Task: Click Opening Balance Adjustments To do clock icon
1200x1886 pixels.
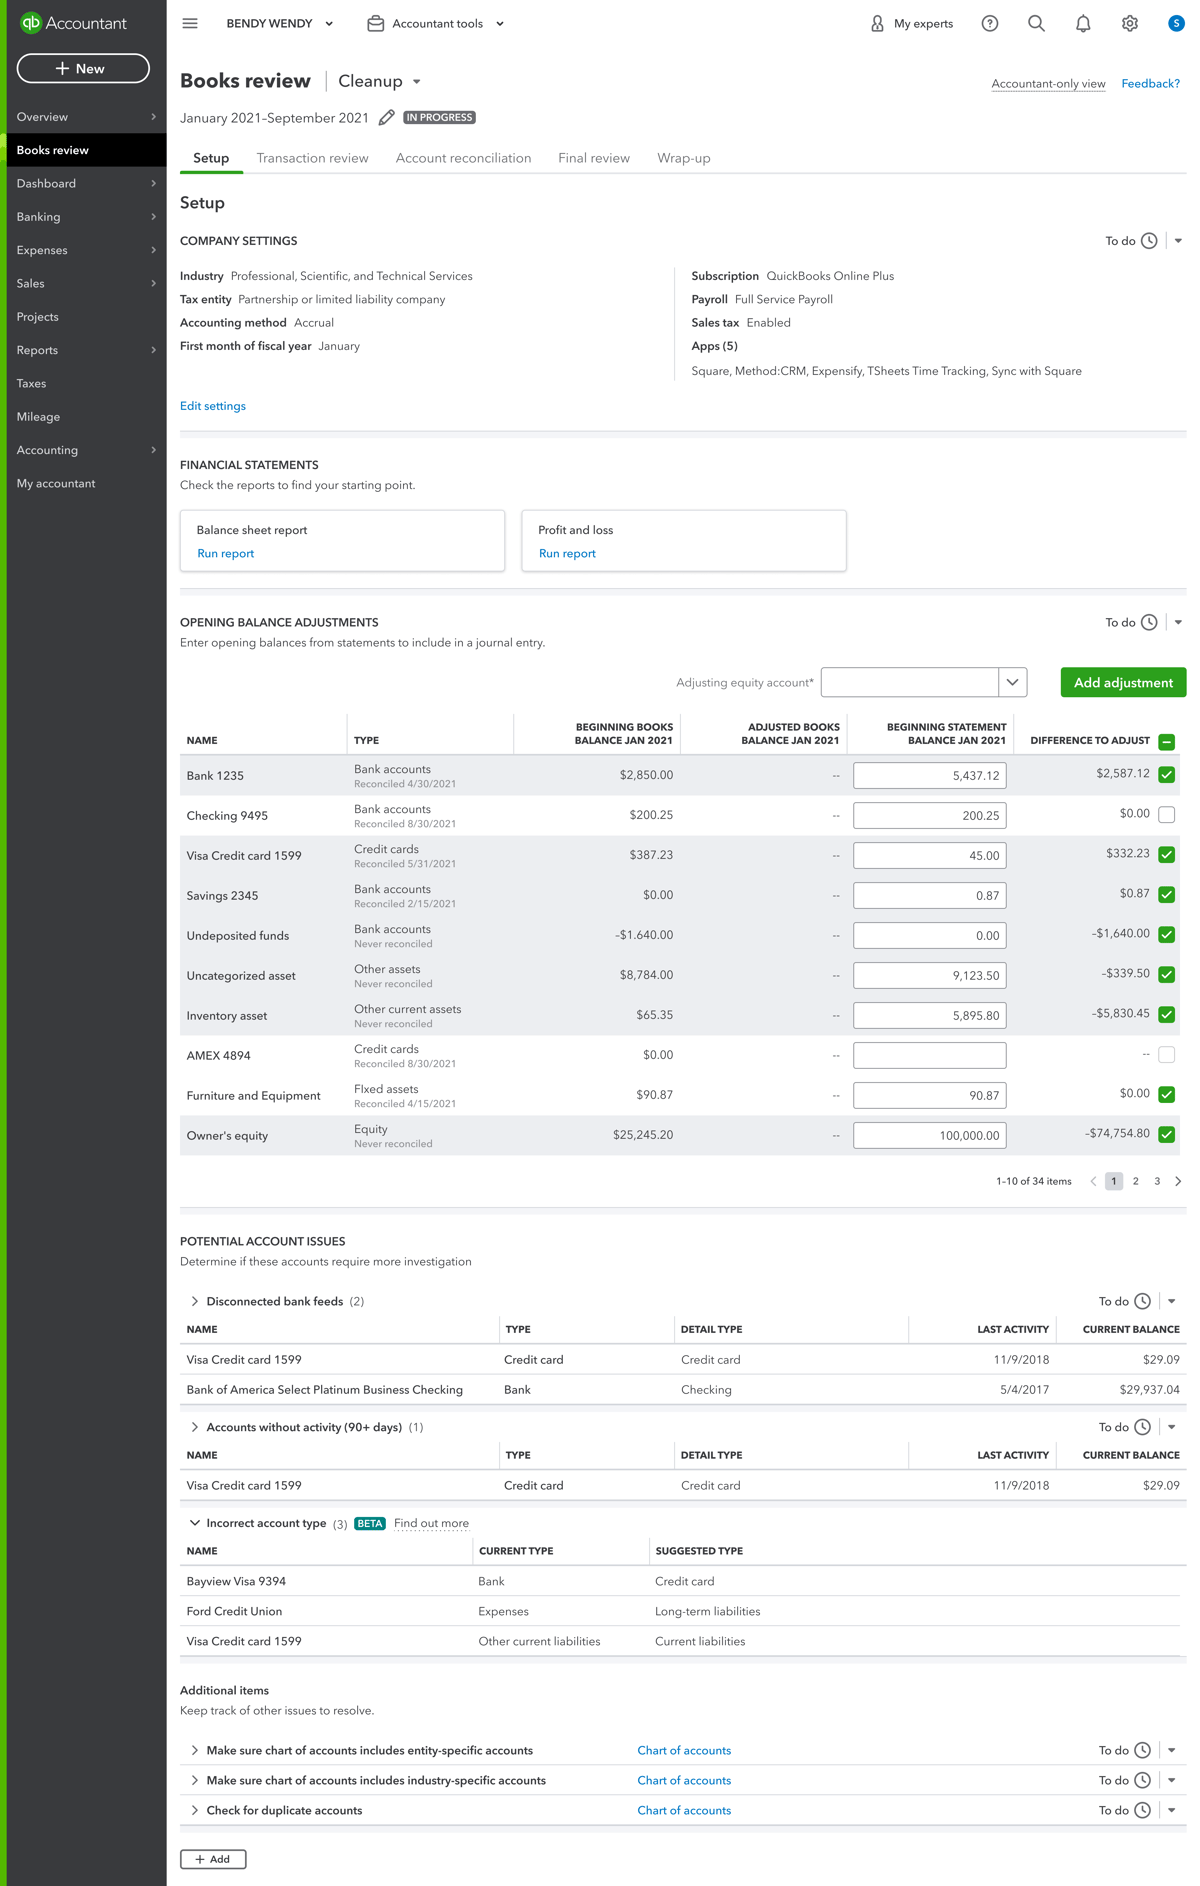Action: [1149, 622]
